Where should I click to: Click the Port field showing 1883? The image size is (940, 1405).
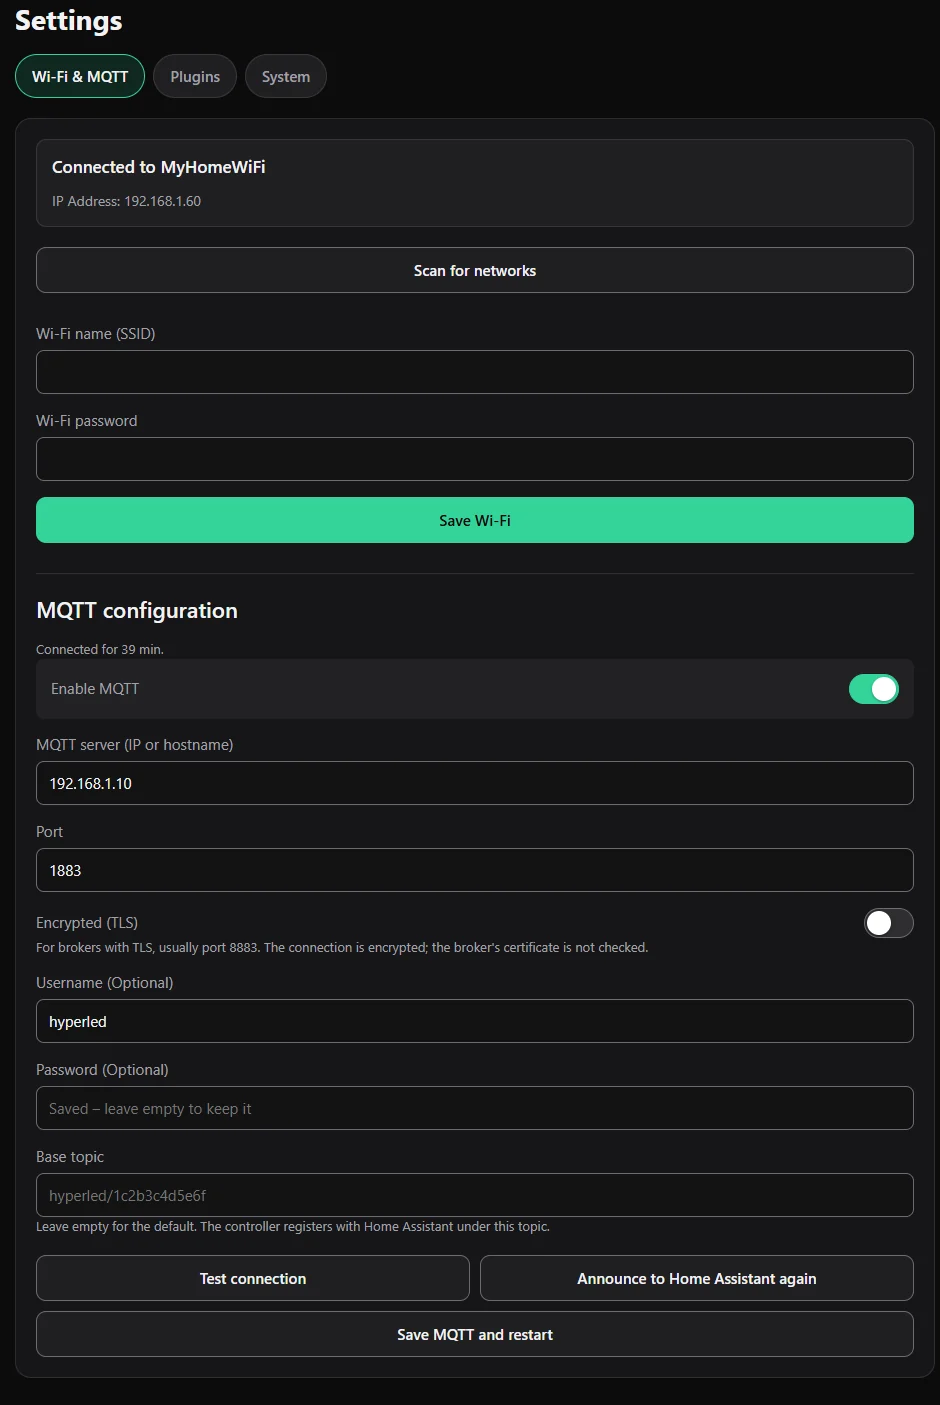coord(475,870)
